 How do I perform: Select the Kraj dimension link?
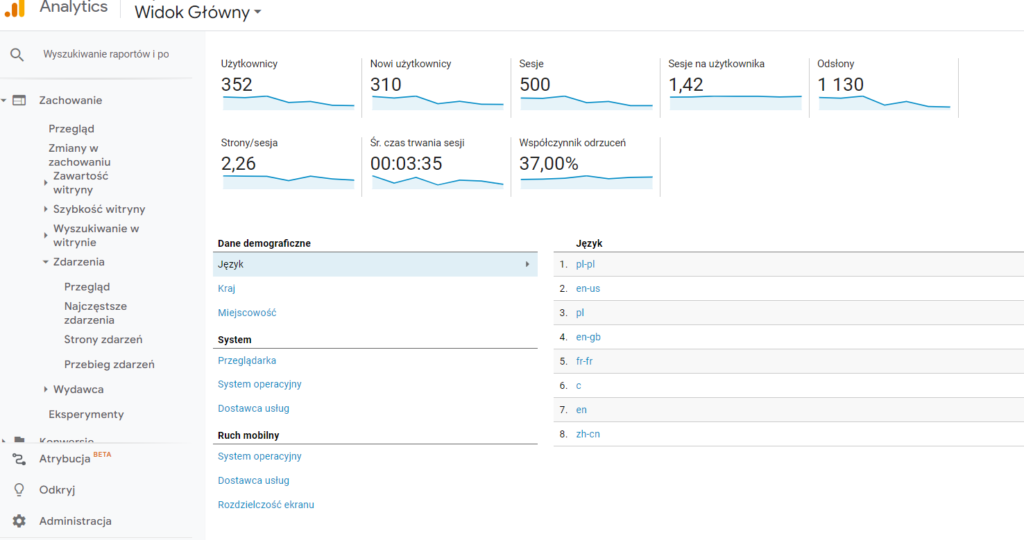[x=226, y=289]
